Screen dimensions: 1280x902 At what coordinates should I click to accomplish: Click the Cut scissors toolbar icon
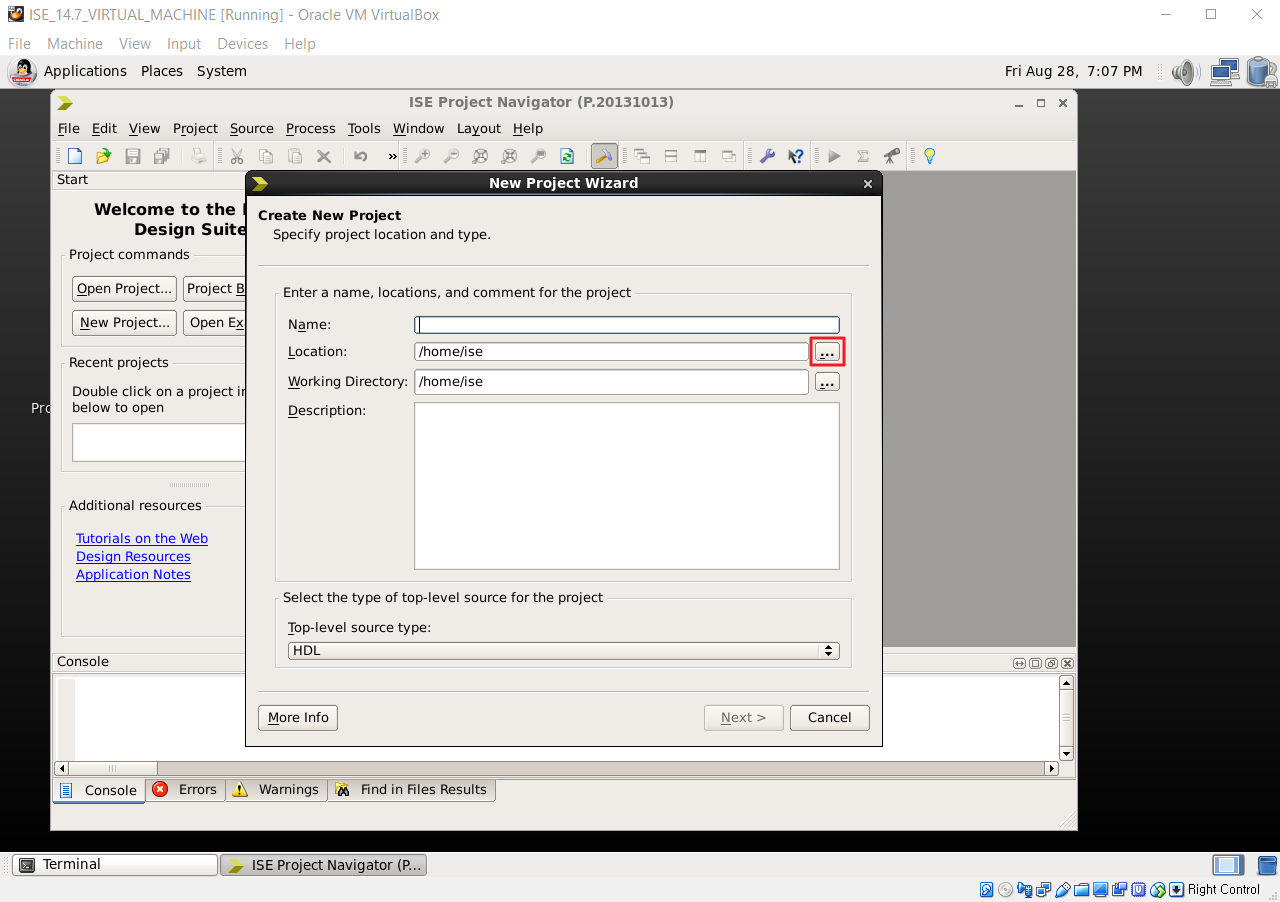tap(237, 156)
